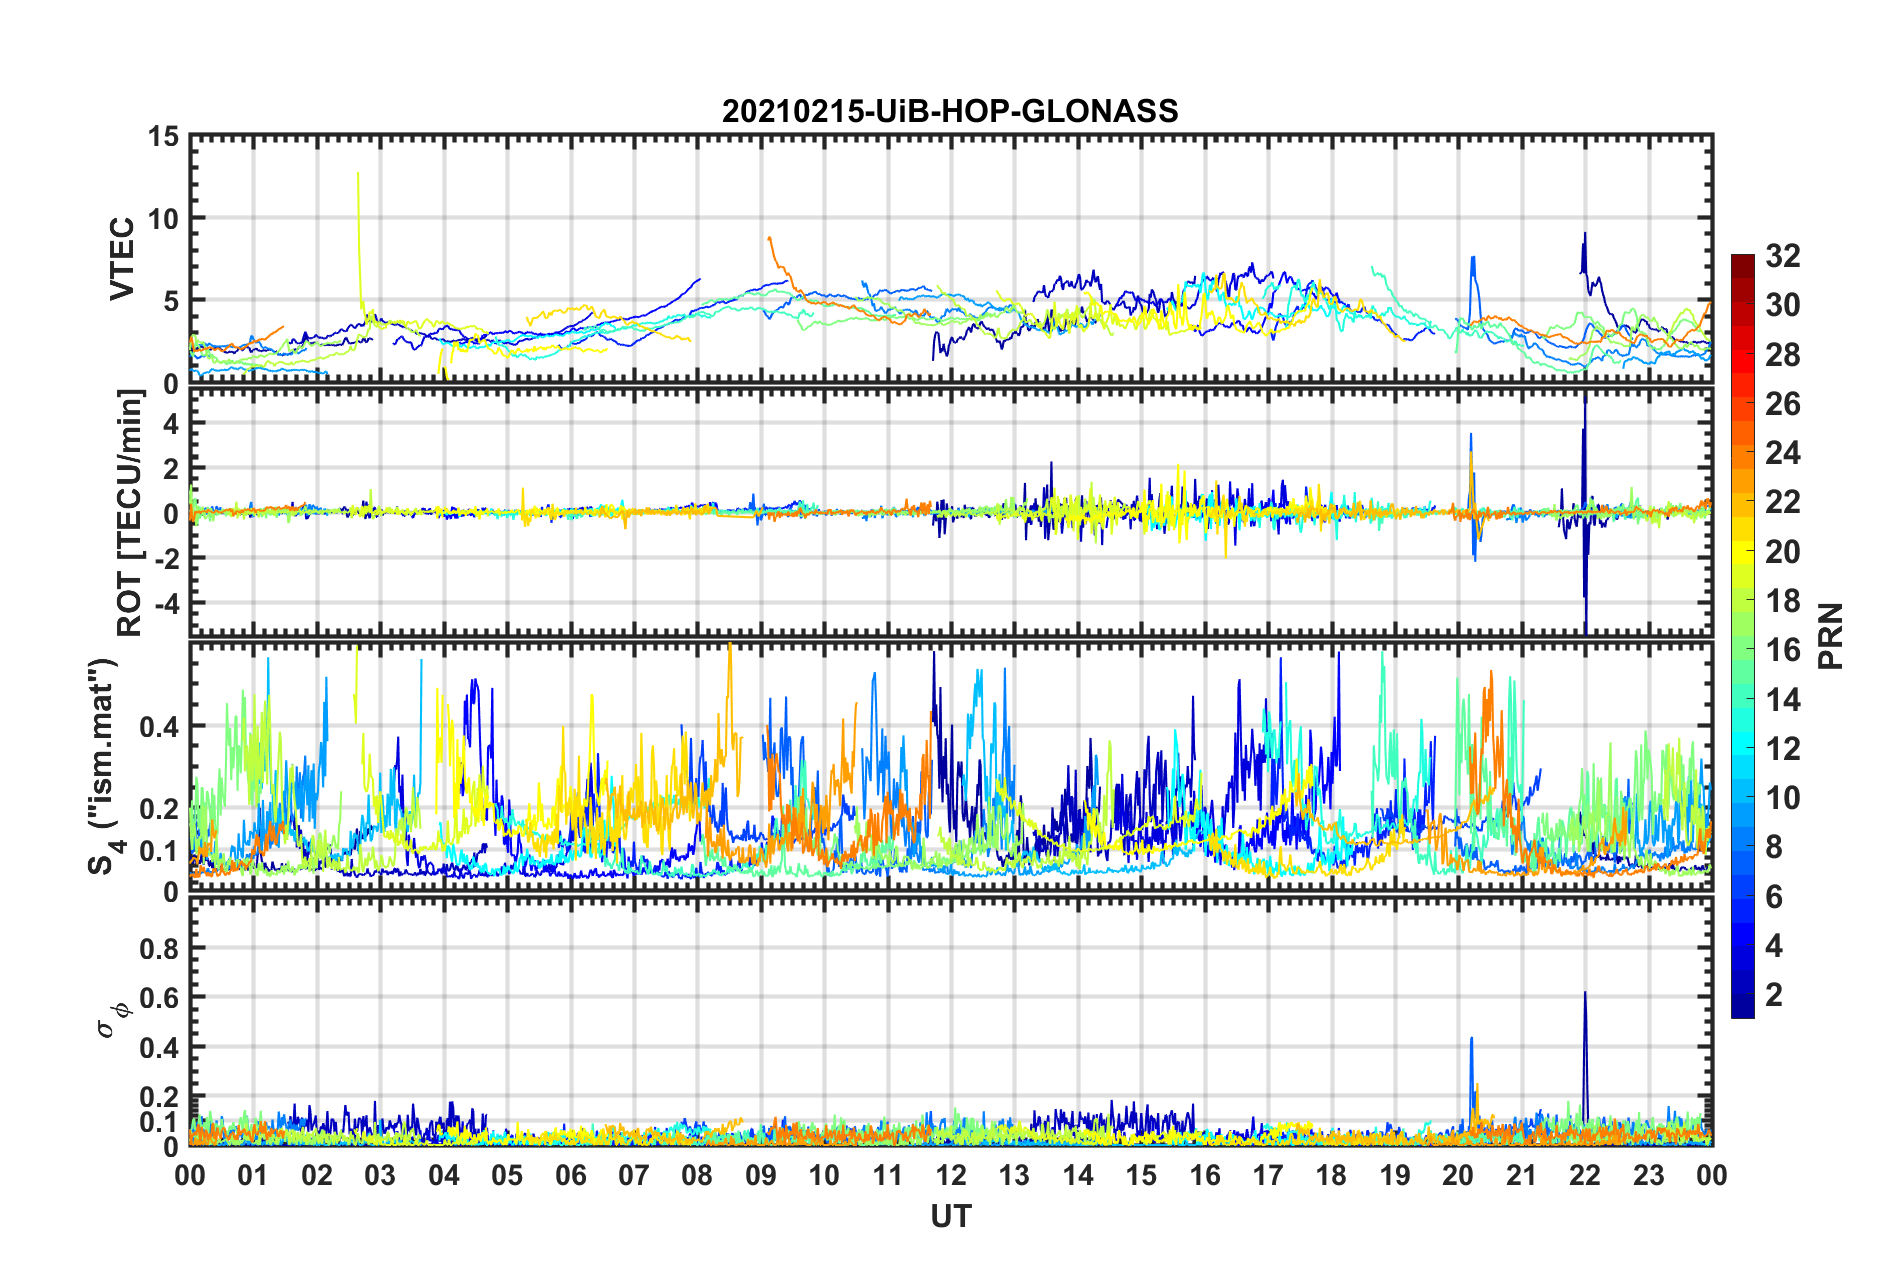Click colorbar tick label 28
Viewport: 1902px width, 1272px height.
point(1783,355)
